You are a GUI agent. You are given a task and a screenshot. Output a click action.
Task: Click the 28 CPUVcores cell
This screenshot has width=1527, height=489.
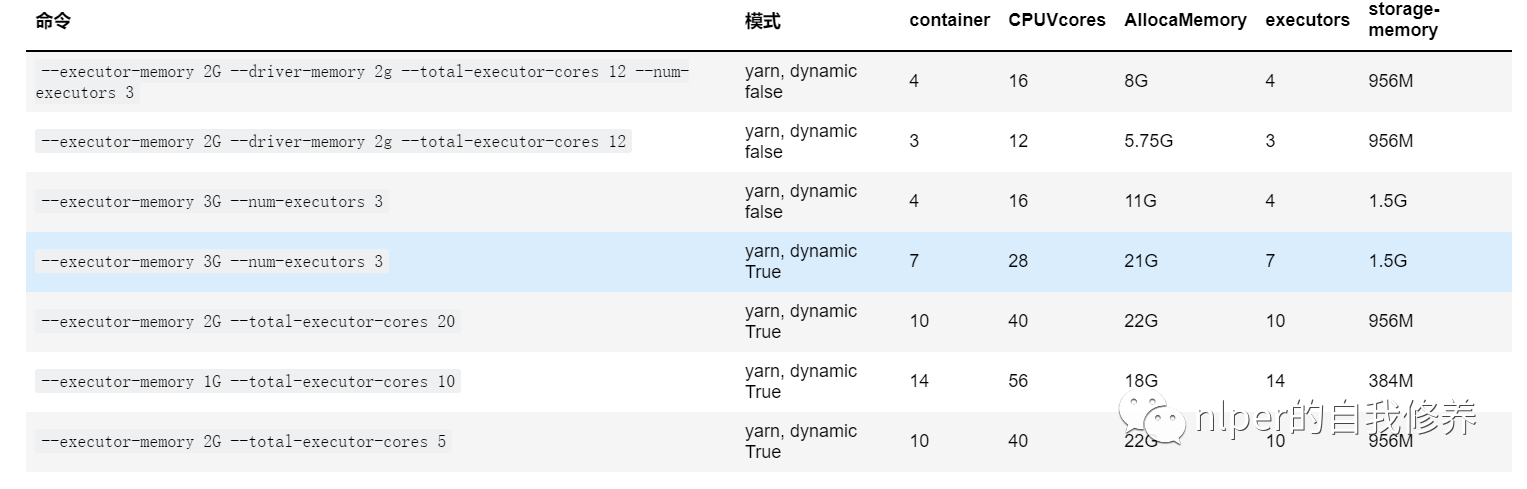[1018, 261]
